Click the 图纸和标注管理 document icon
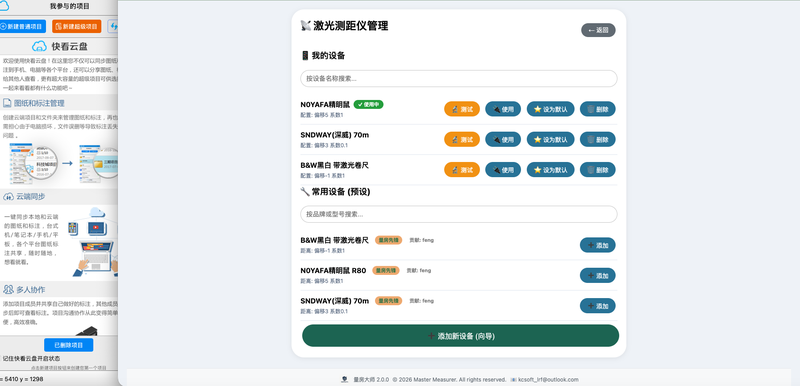800x386 pixels. [x=7, y=103]
